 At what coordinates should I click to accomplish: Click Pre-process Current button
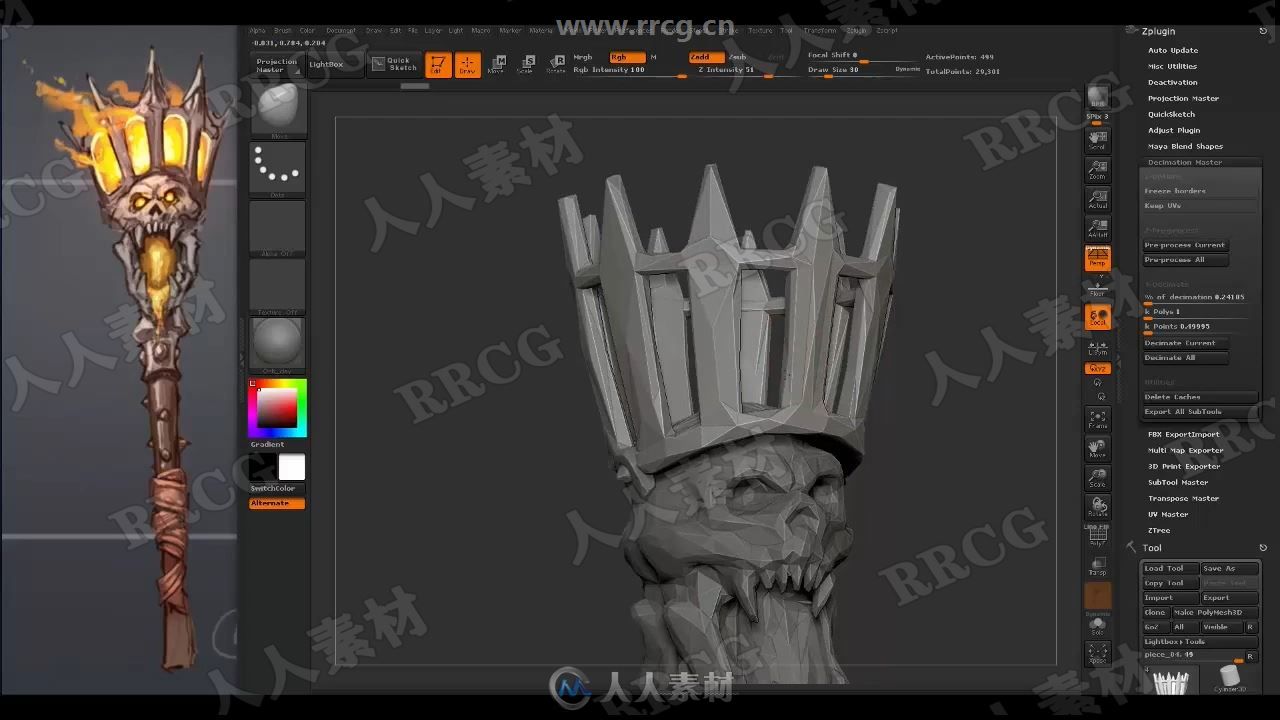pos(1185,245)
